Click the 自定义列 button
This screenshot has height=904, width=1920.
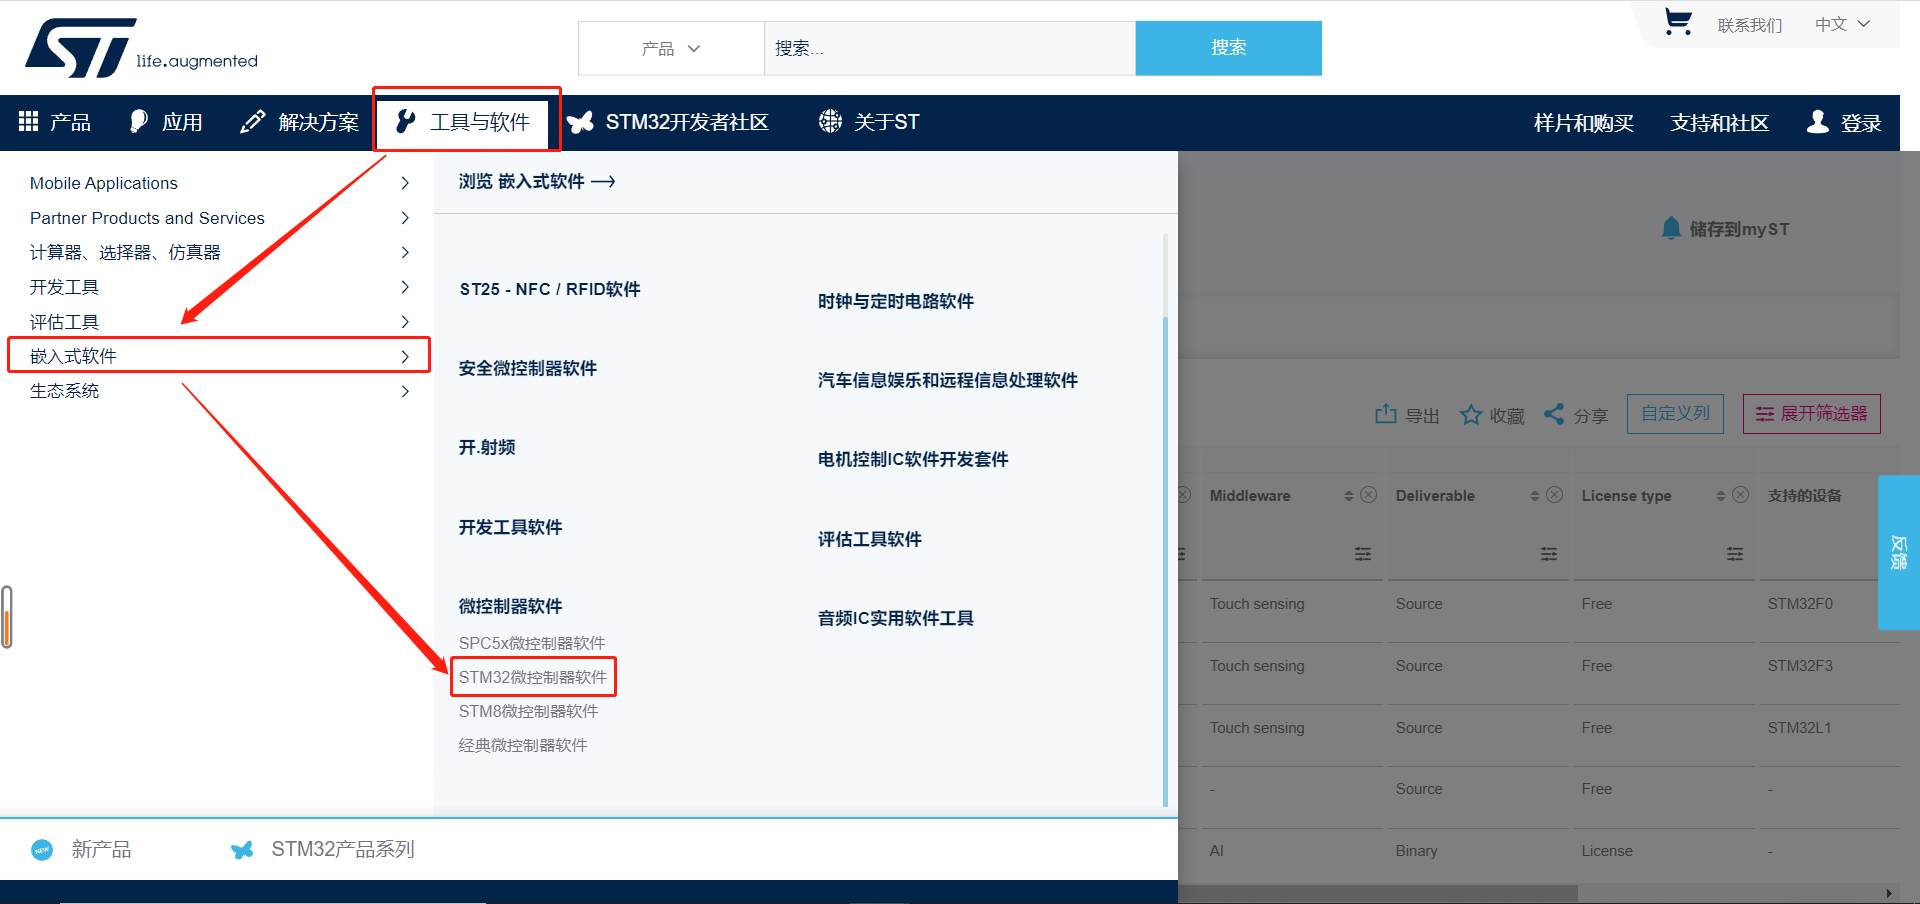pos(1675,413)
